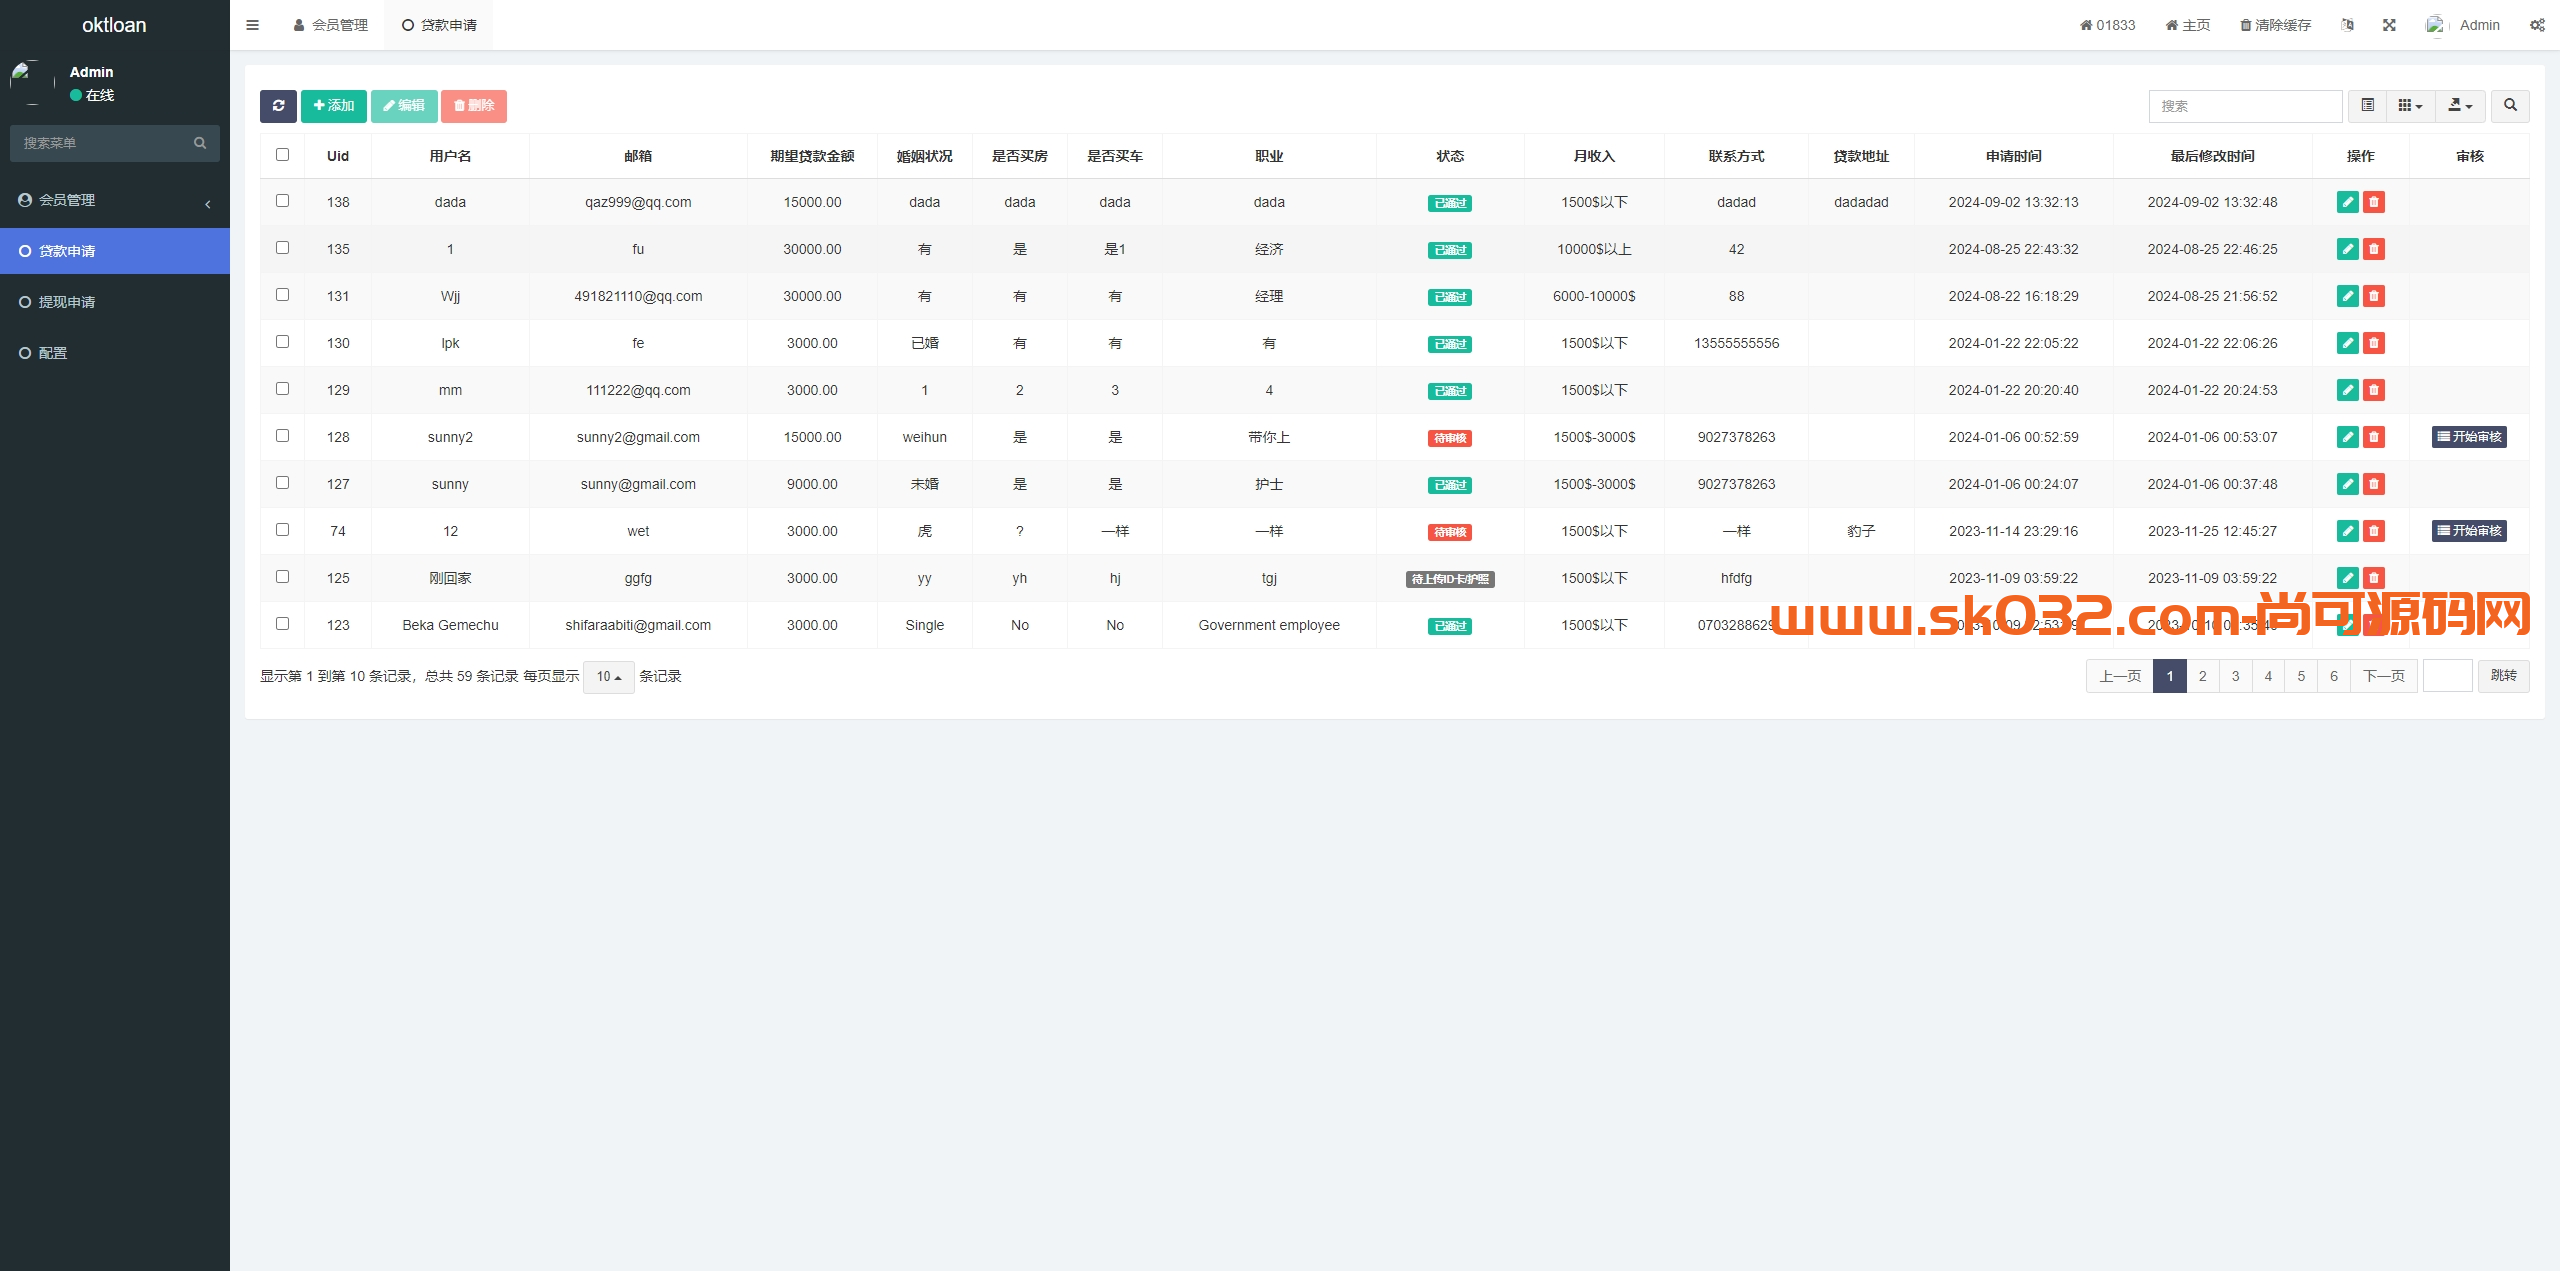Open the export data dropdown
Screen dimensions: 2560x1271
pos(2460,106)
